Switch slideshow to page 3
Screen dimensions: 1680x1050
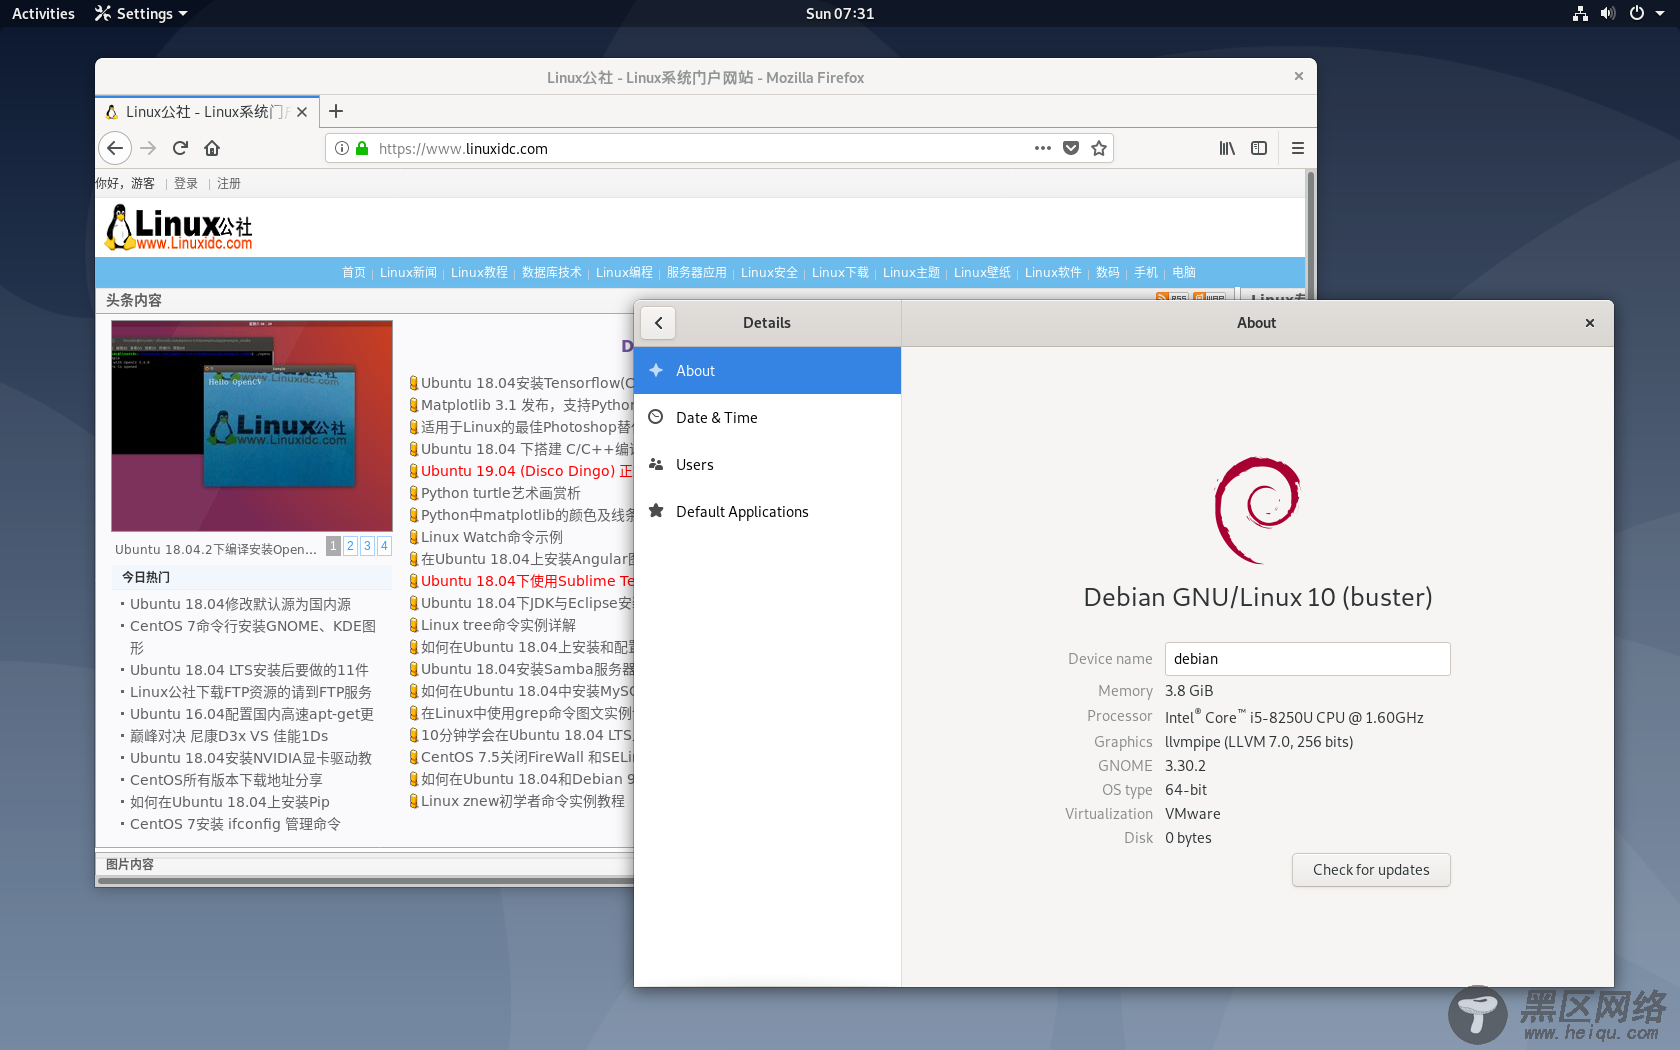[x=367, y=546]
